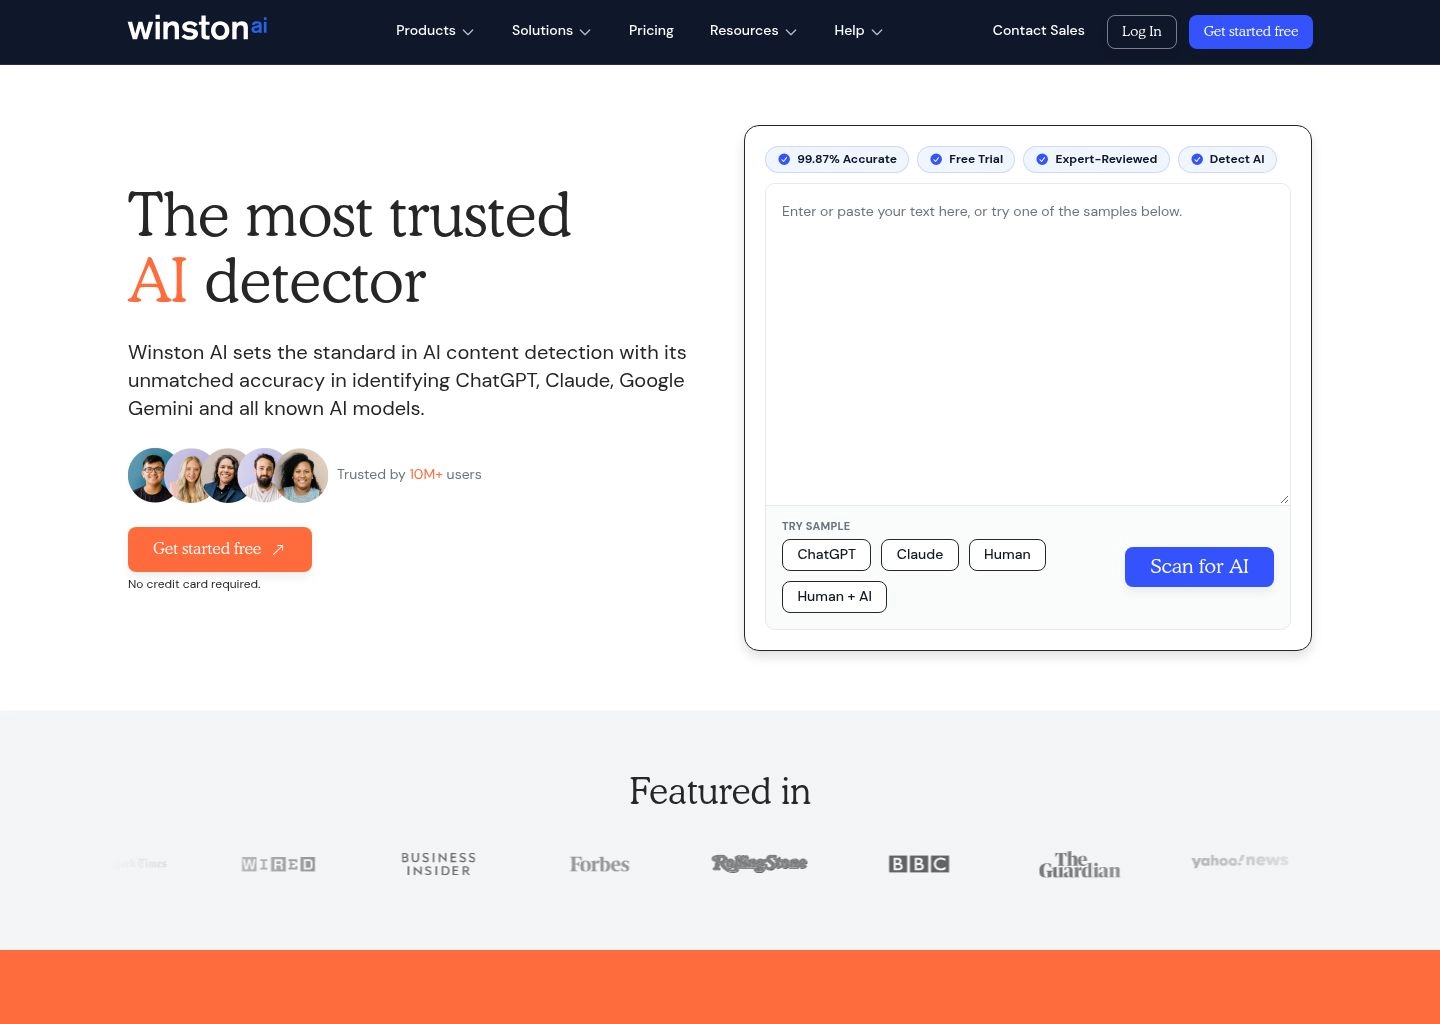Screen dimensions: 1440x1024
Task: Click the WIRED logo
Action: tap(278, 864)
